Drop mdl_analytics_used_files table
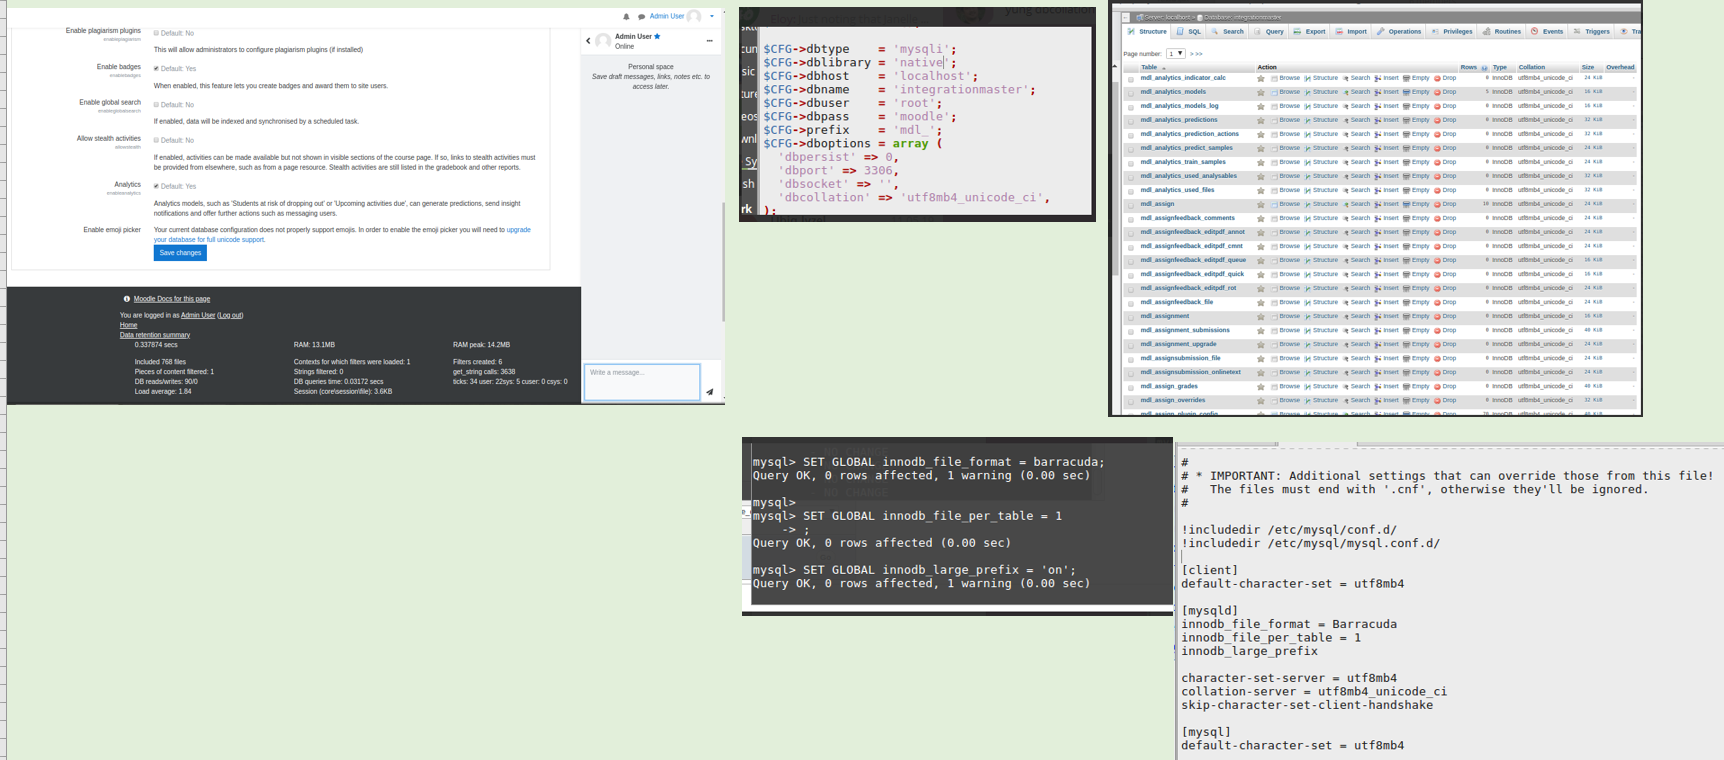1724x760 pixels. (1446, 190)
